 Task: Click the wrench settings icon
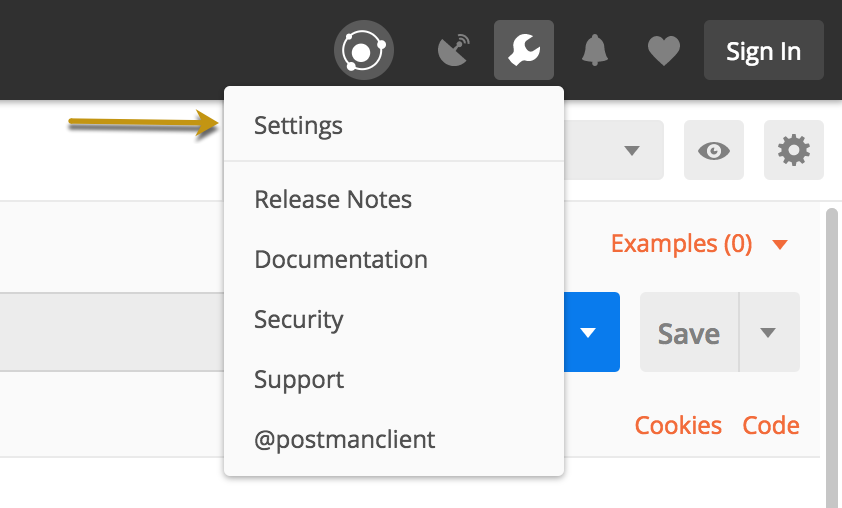pyautogui.click(x=523, y=50)
